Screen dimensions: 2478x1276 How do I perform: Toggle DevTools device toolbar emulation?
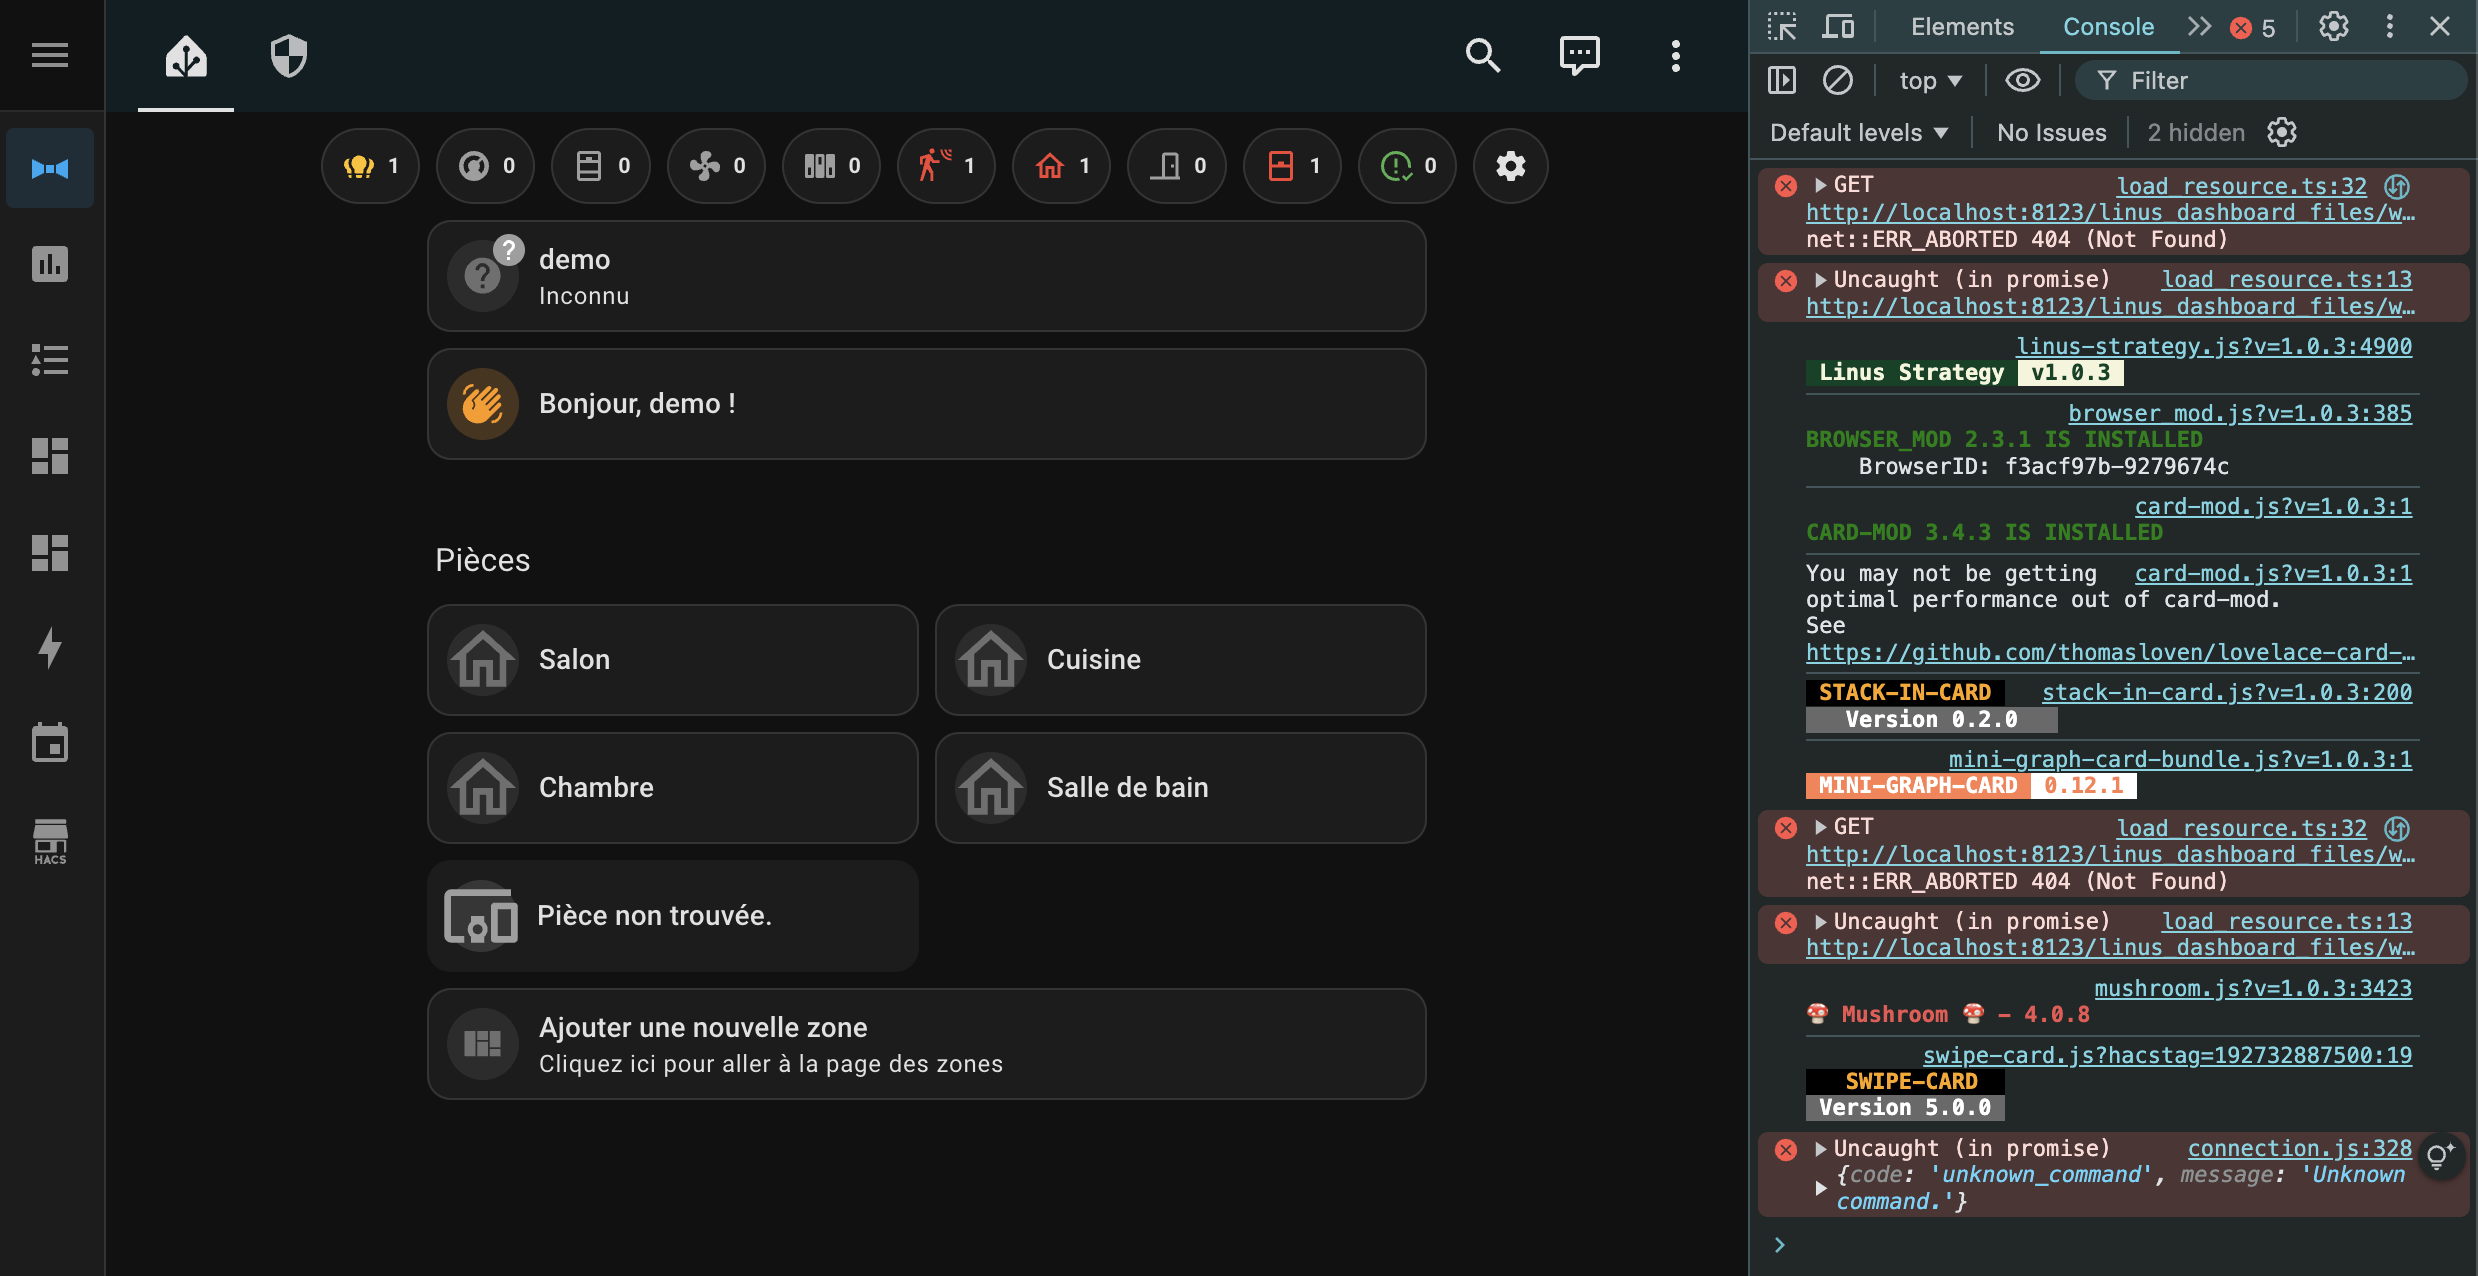point(1837,27)
